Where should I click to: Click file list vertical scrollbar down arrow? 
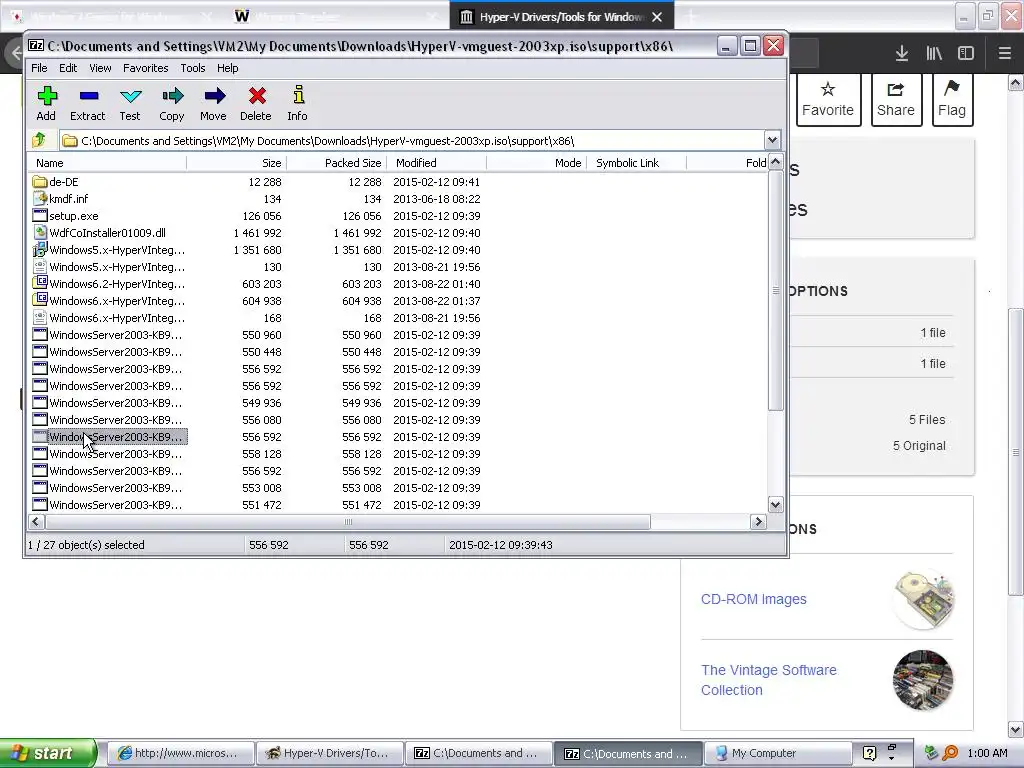coord(775,504)
